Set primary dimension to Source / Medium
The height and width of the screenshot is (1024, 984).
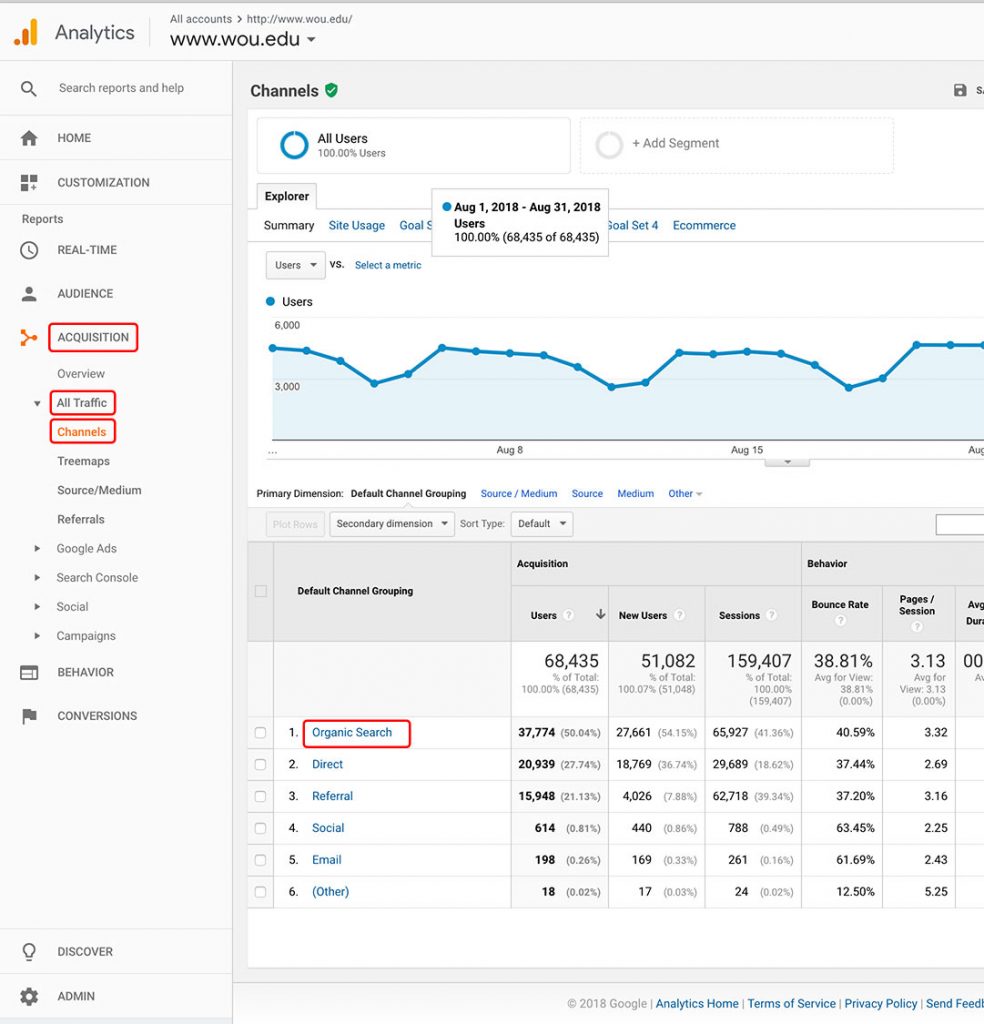coord(519,494)
